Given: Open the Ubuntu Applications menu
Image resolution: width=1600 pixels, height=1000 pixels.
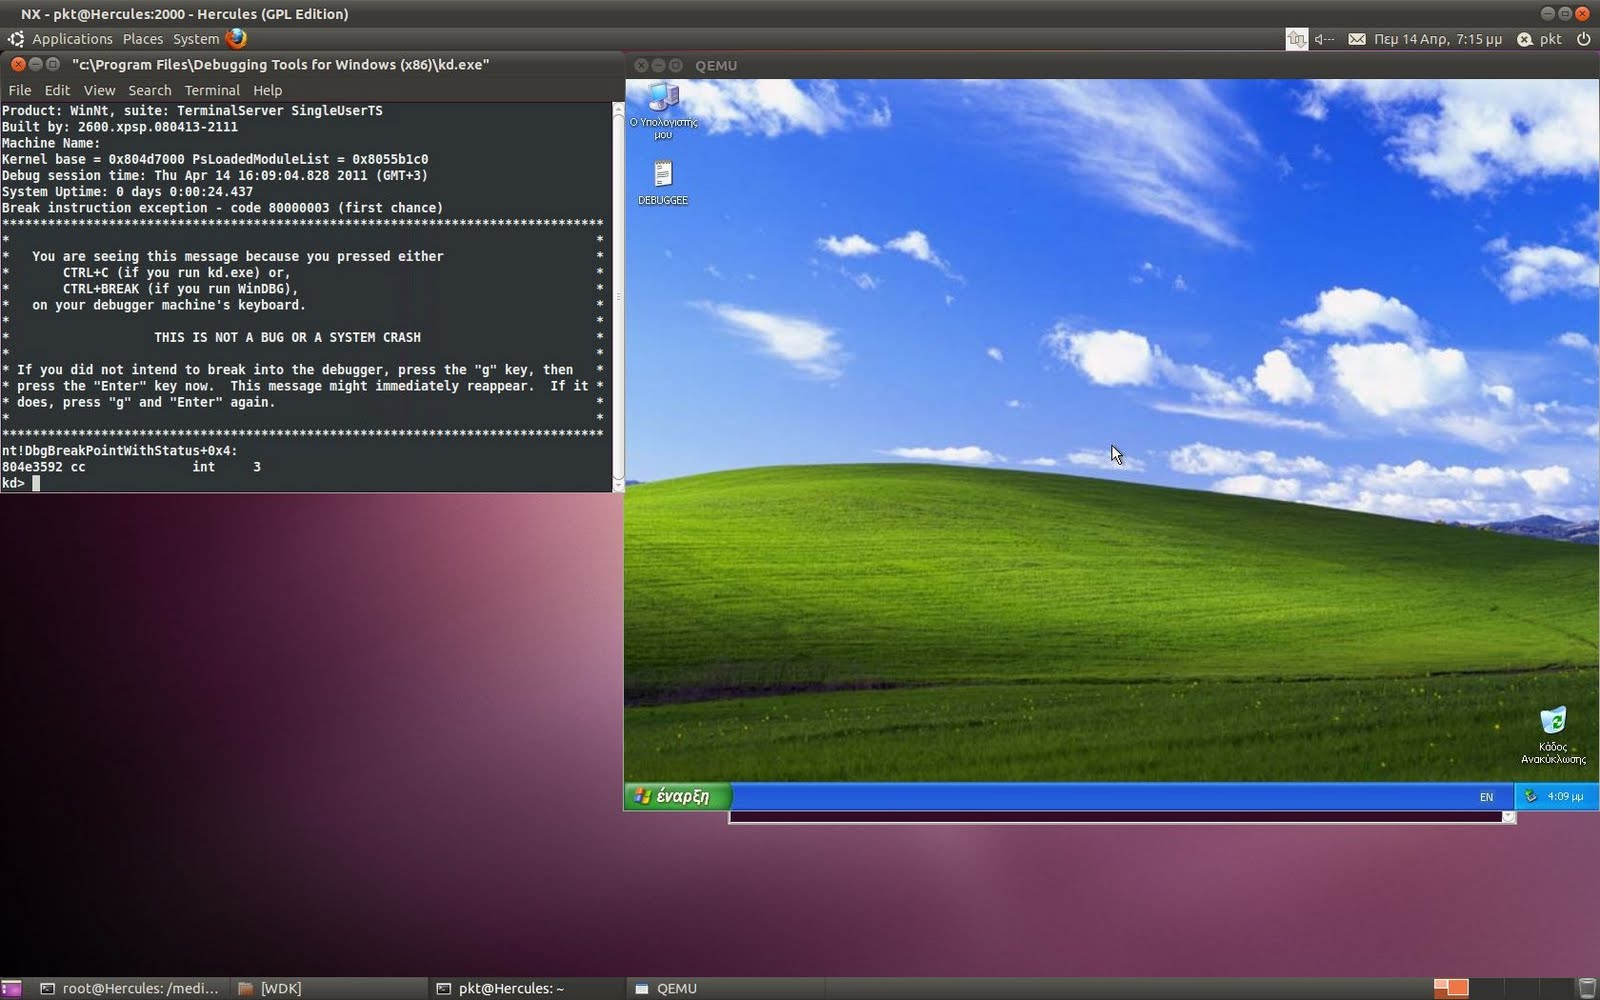Looking at the screenshot, I should (x=72, y=39).
